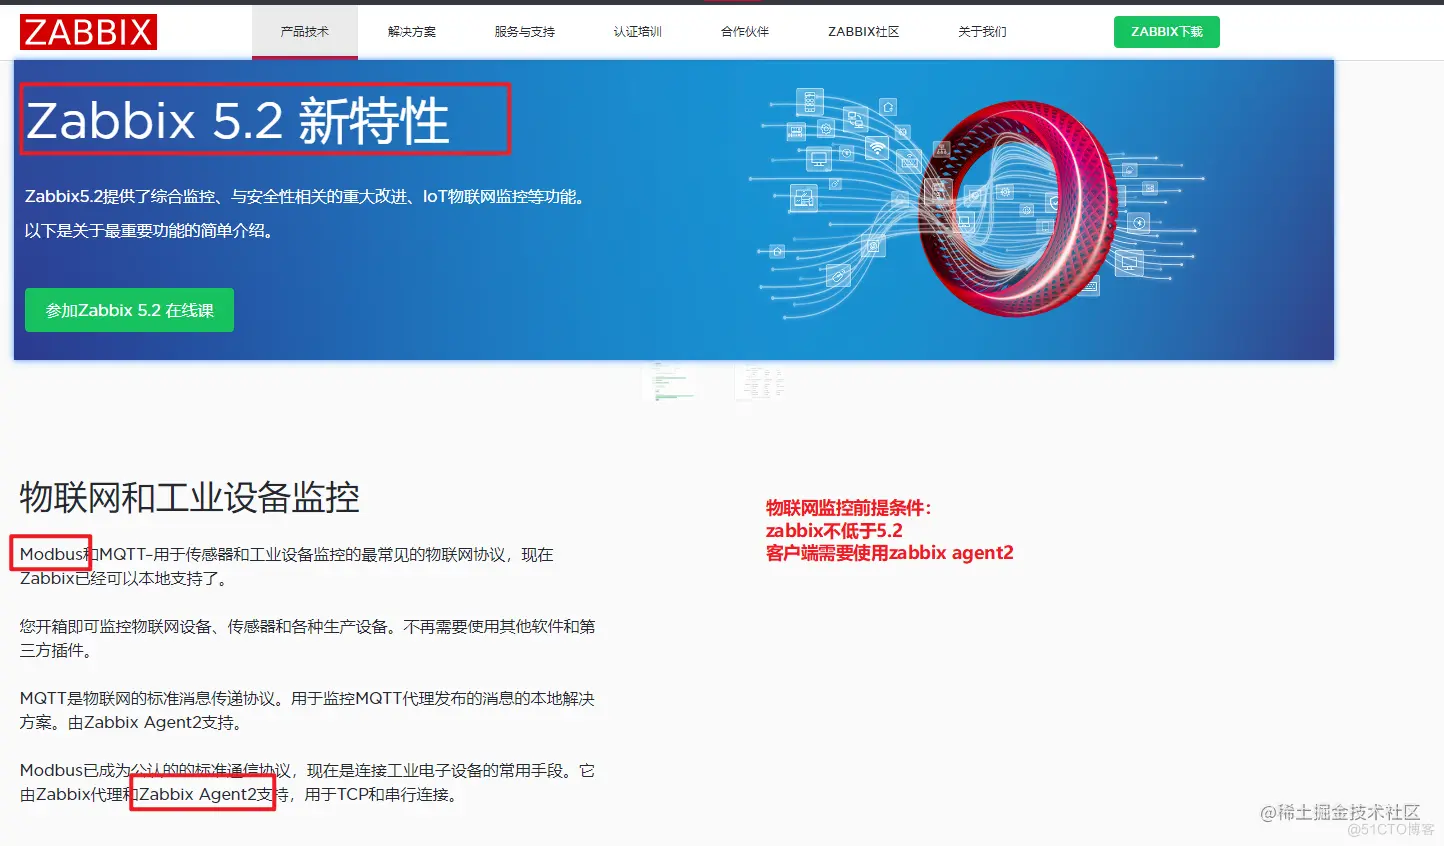
Task: Click the red note 物联网监控前提条件:
Action: (848, 508)
